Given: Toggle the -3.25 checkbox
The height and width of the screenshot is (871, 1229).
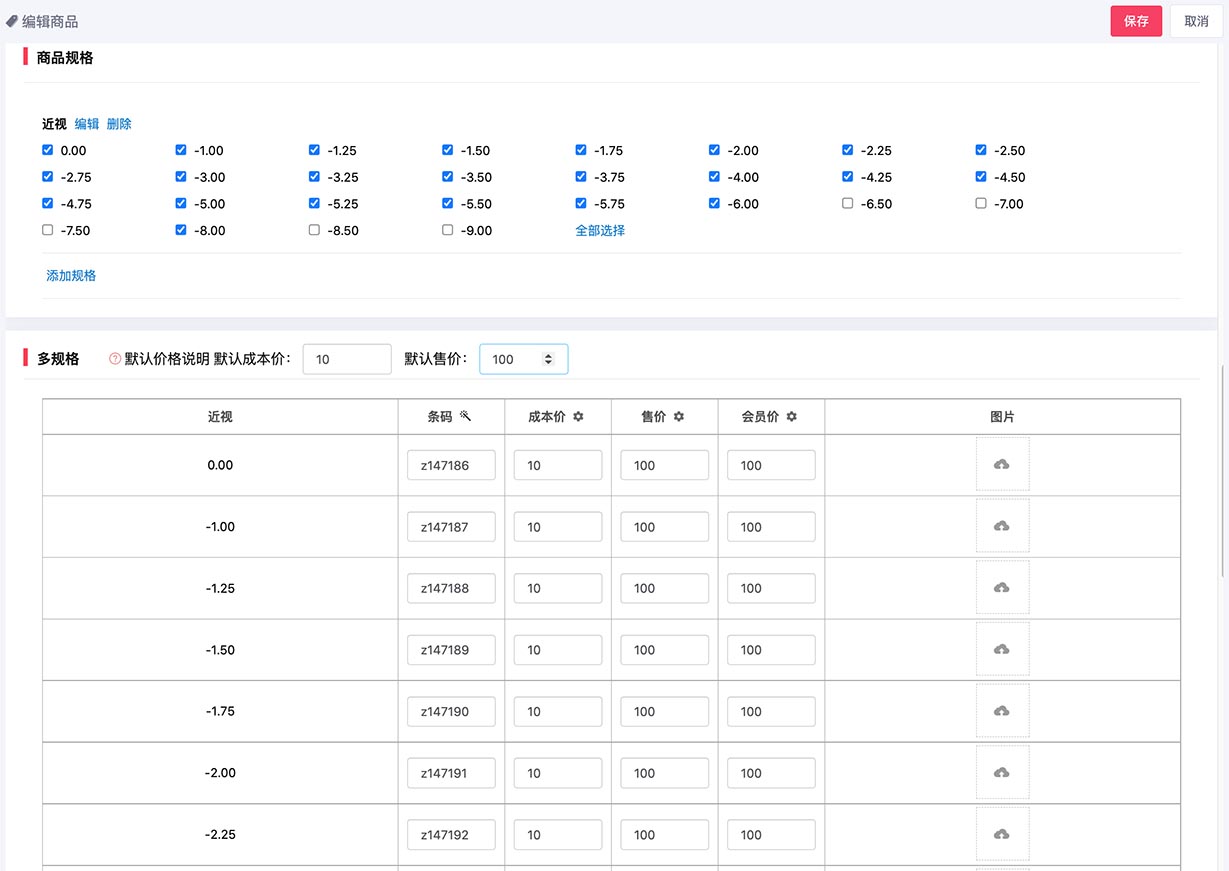Looking at the screenshot, I should [x=314, y=177].
